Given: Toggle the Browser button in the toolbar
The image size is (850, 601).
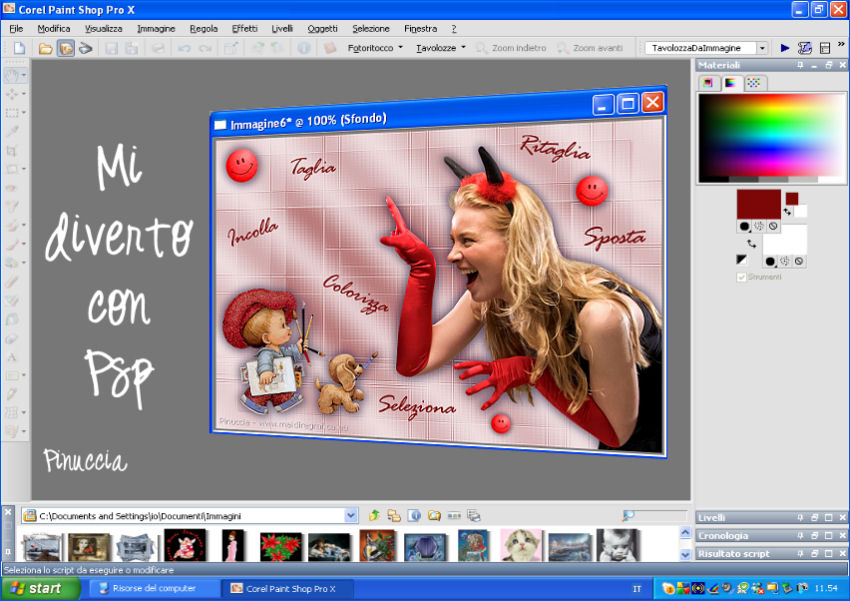Looking at the screenshot, I should tap(66, 48).
